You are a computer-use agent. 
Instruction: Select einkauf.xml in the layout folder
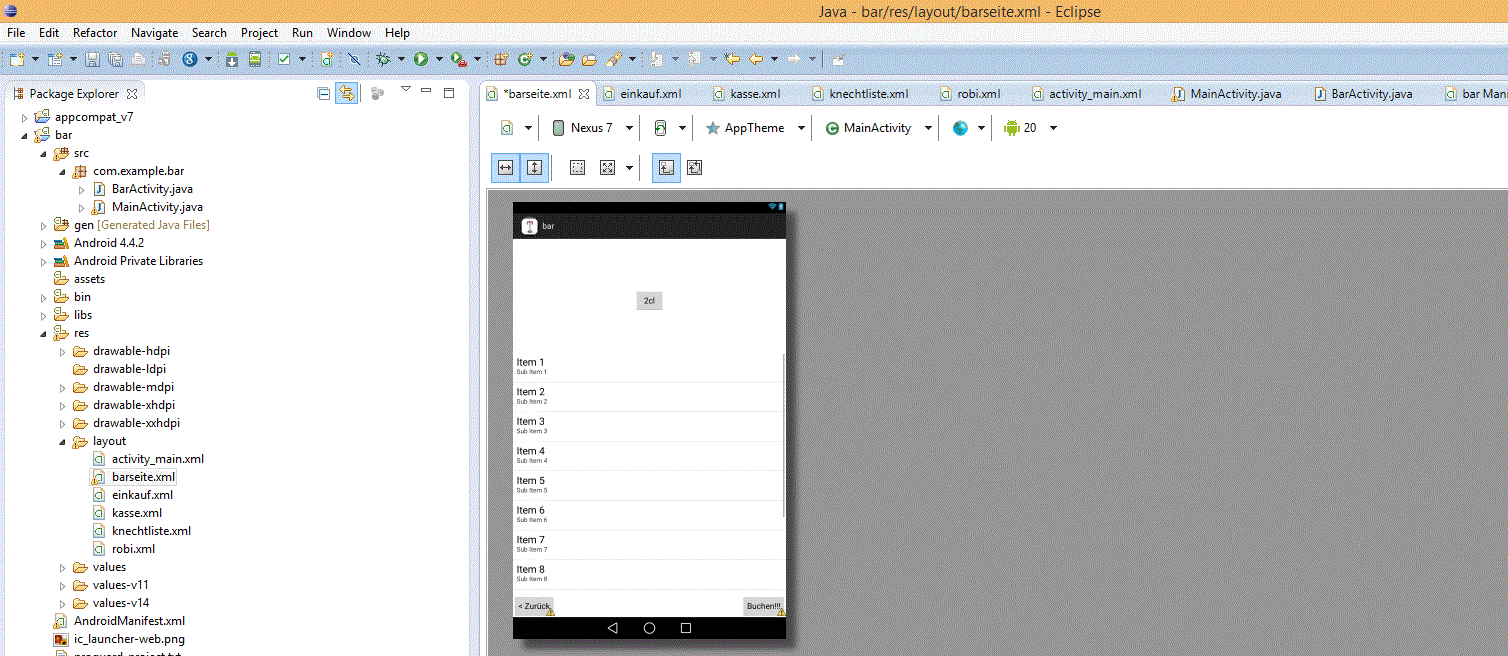142,495
